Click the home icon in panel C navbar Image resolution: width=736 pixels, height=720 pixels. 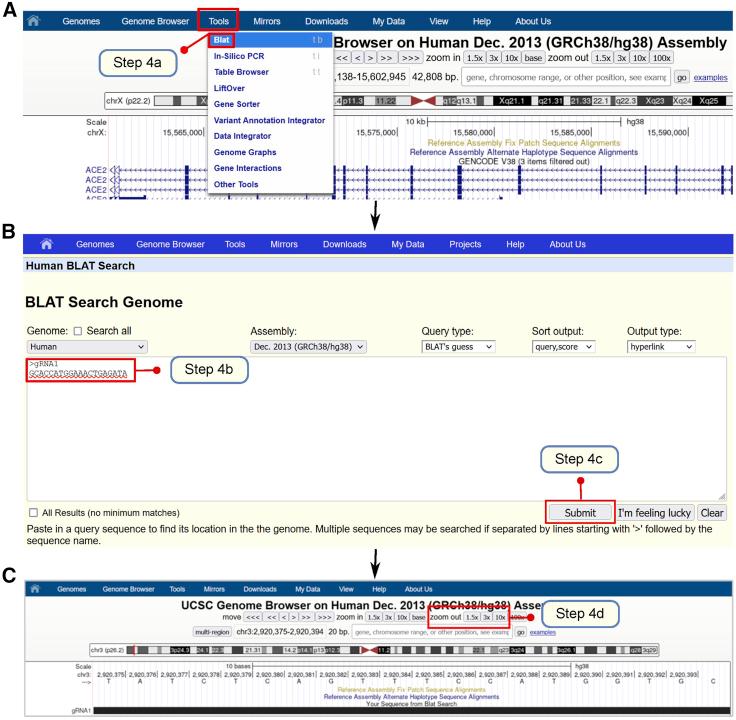[35, 589]
